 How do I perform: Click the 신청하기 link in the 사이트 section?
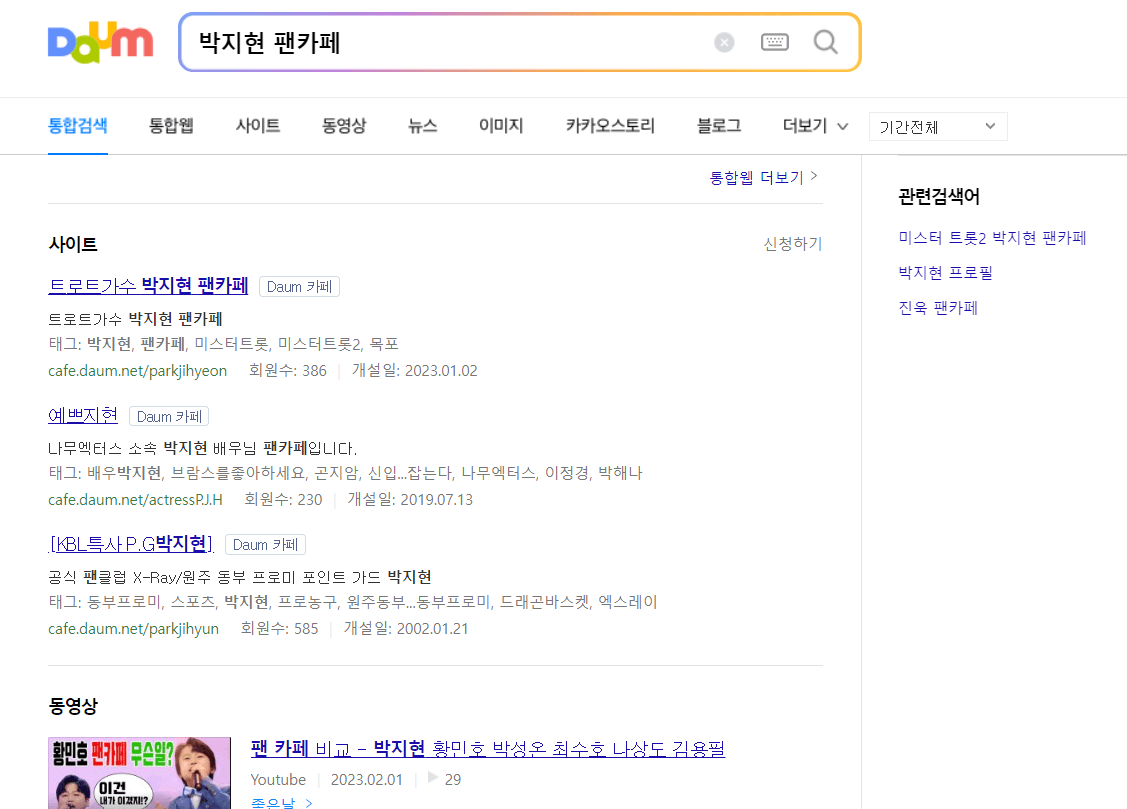(791, 243)
